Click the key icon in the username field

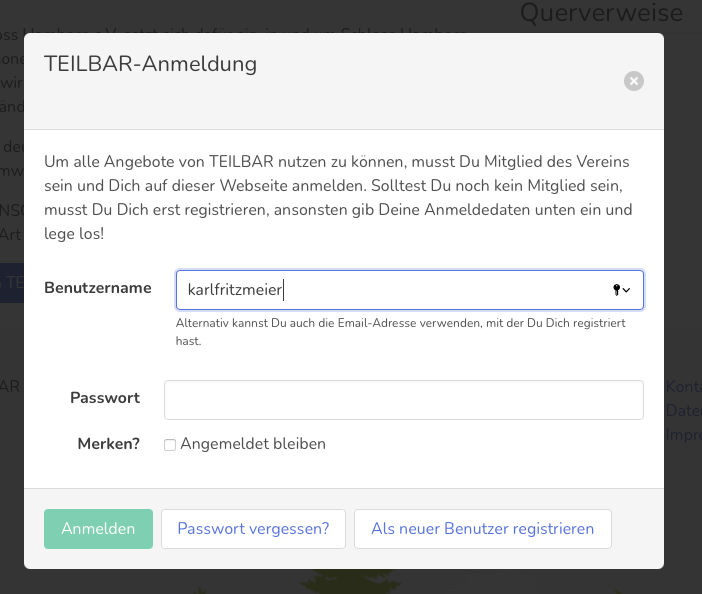coord(616,290)
